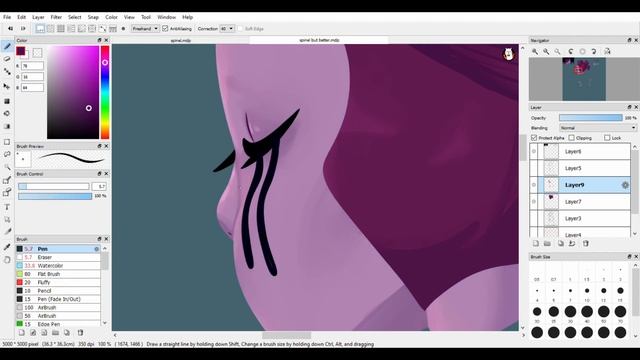Viewport: 640px width, 360px height.
Task: Click the layer Opacity slider
Action: click(591, 118)
